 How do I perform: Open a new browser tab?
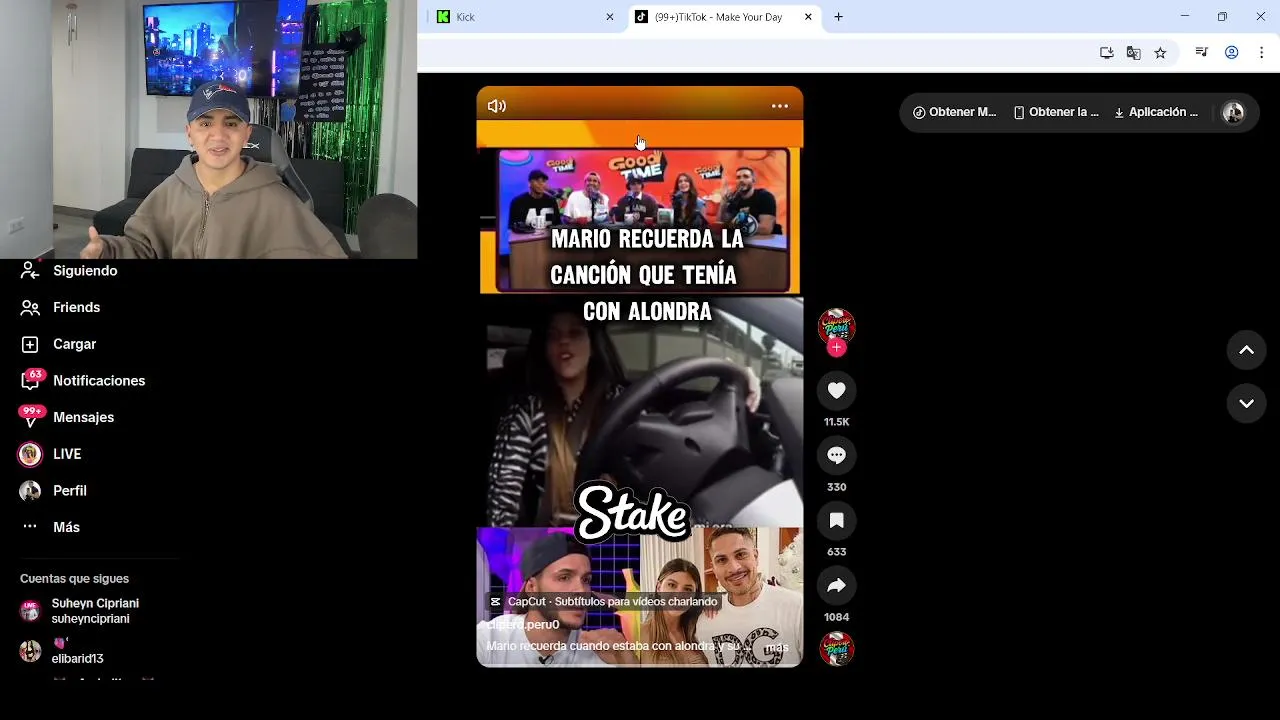tap(838, 17)
